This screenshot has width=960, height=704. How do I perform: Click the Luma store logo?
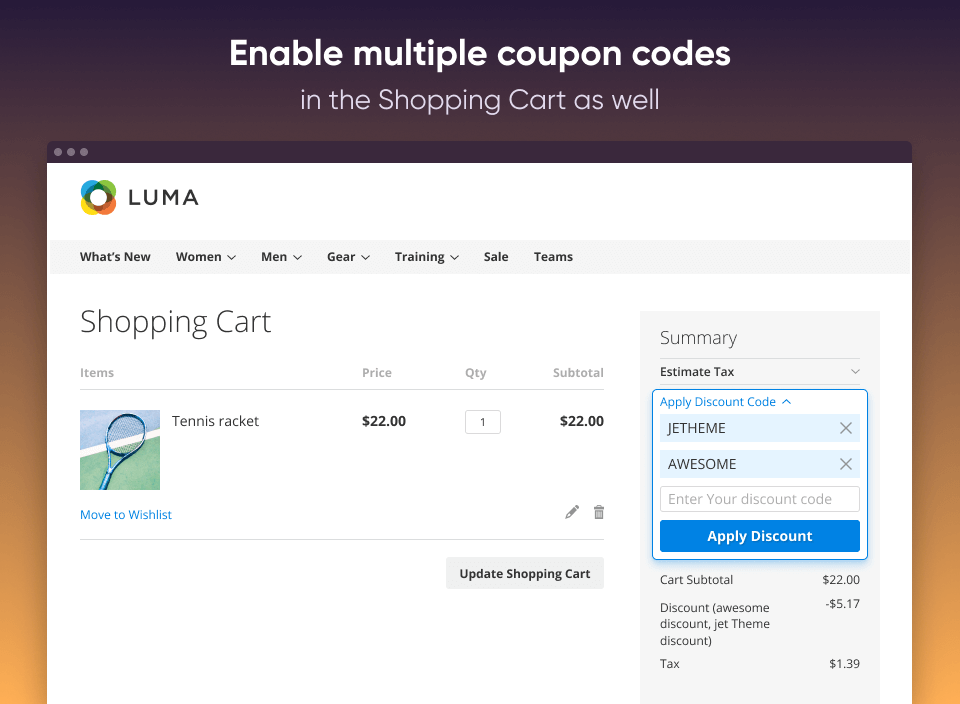pyautogui.click(x=139, y=197)
